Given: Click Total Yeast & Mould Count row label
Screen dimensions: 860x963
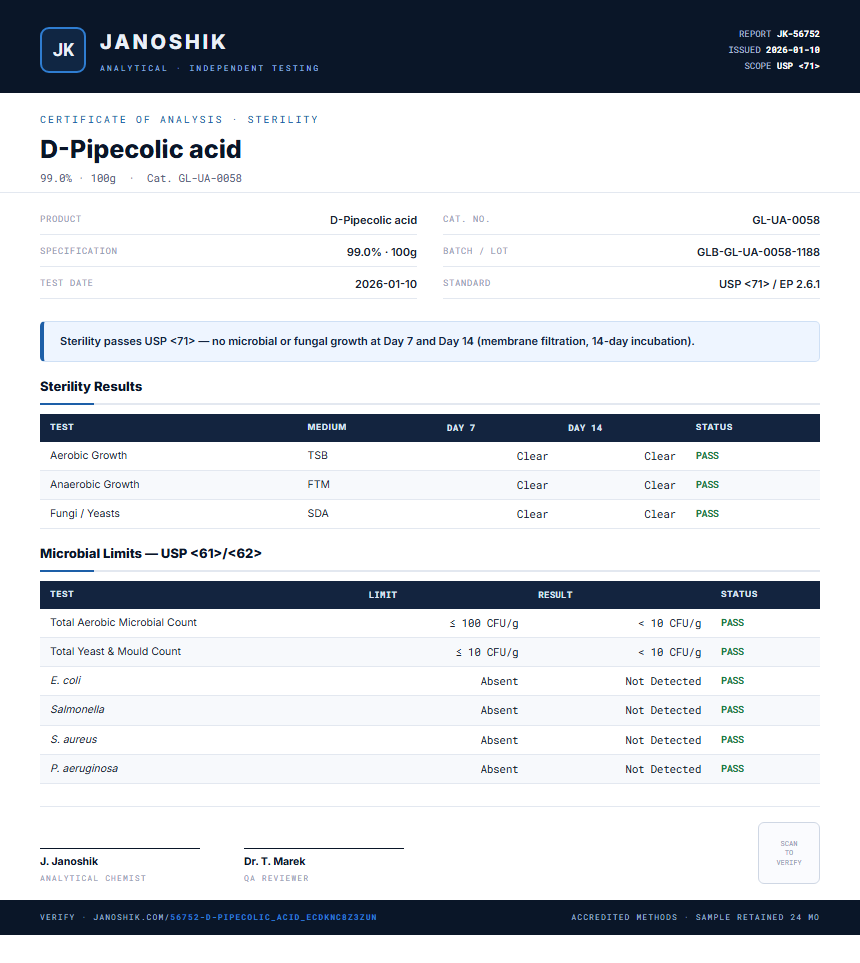Looking at the screenshot, I should click(x=115, y=651).
